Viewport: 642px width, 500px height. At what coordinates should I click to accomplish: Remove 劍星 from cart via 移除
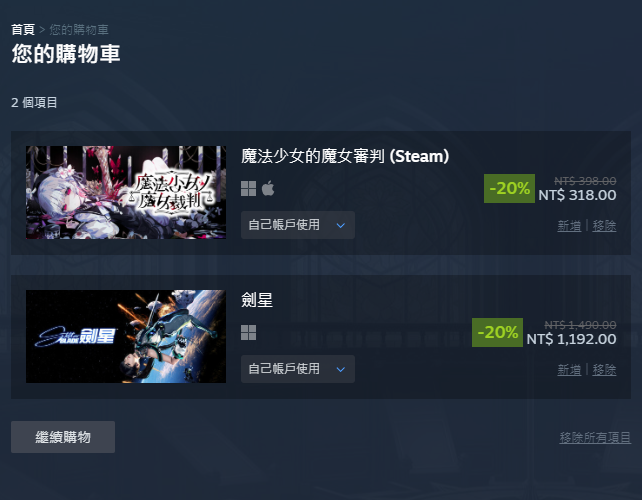pos(604,369)
